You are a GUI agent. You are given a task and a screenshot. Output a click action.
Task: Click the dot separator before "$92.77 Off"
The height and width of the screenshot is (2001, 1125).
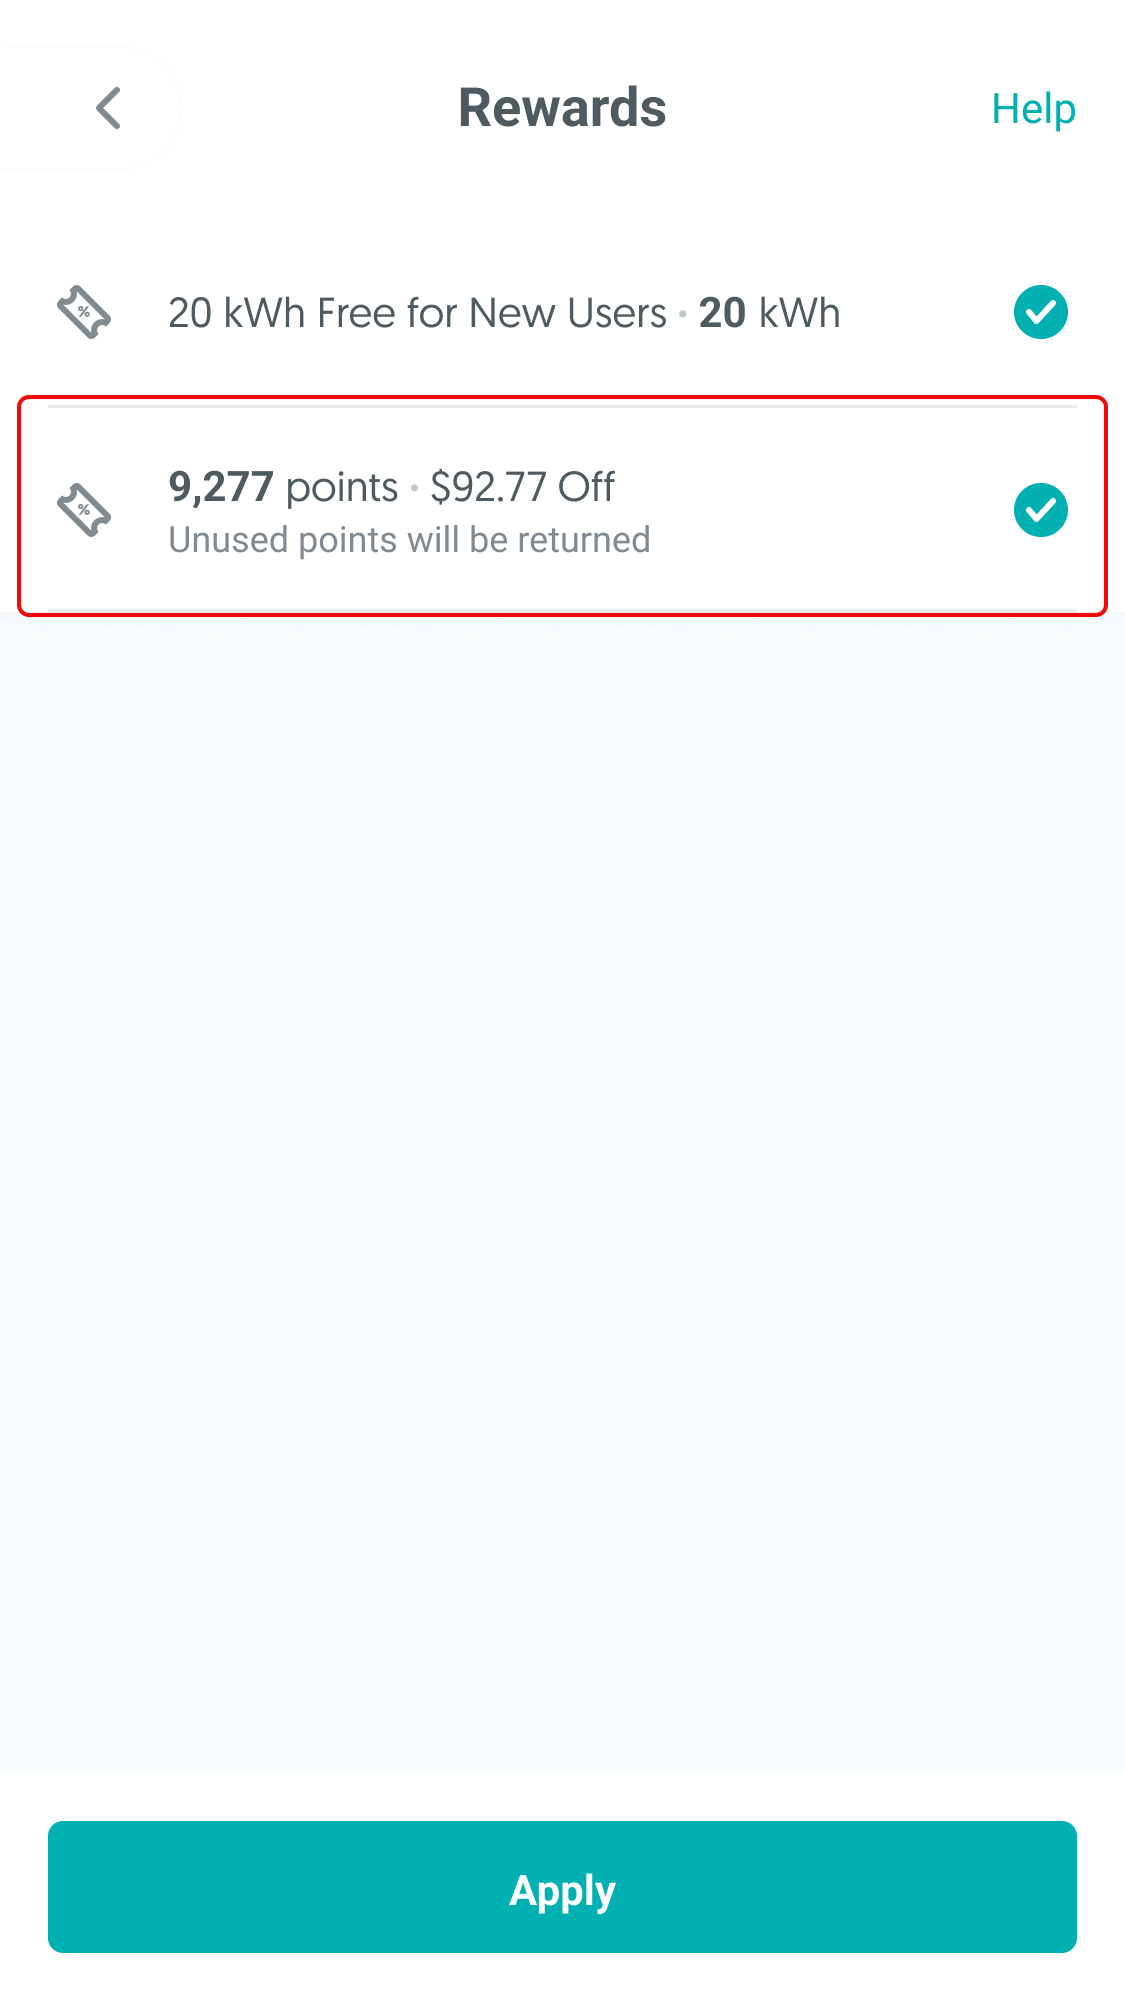coord(414,488)
